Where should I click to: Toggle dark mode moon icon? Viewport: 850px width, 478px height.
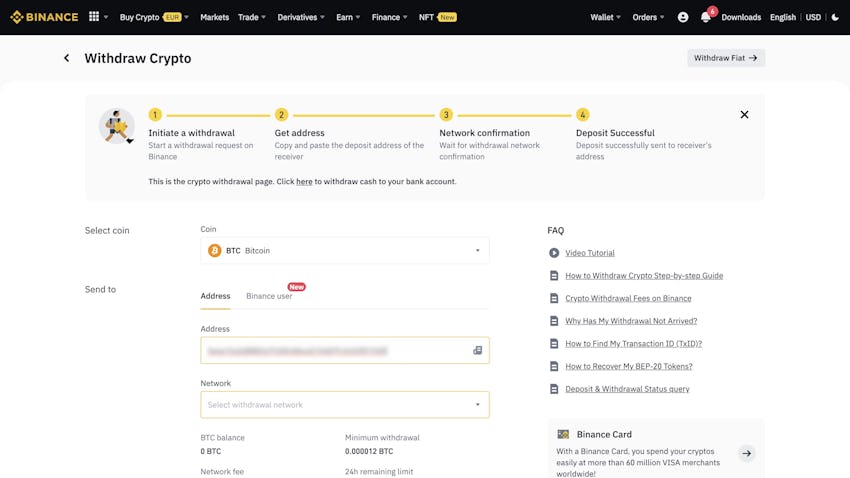[835, 17]
